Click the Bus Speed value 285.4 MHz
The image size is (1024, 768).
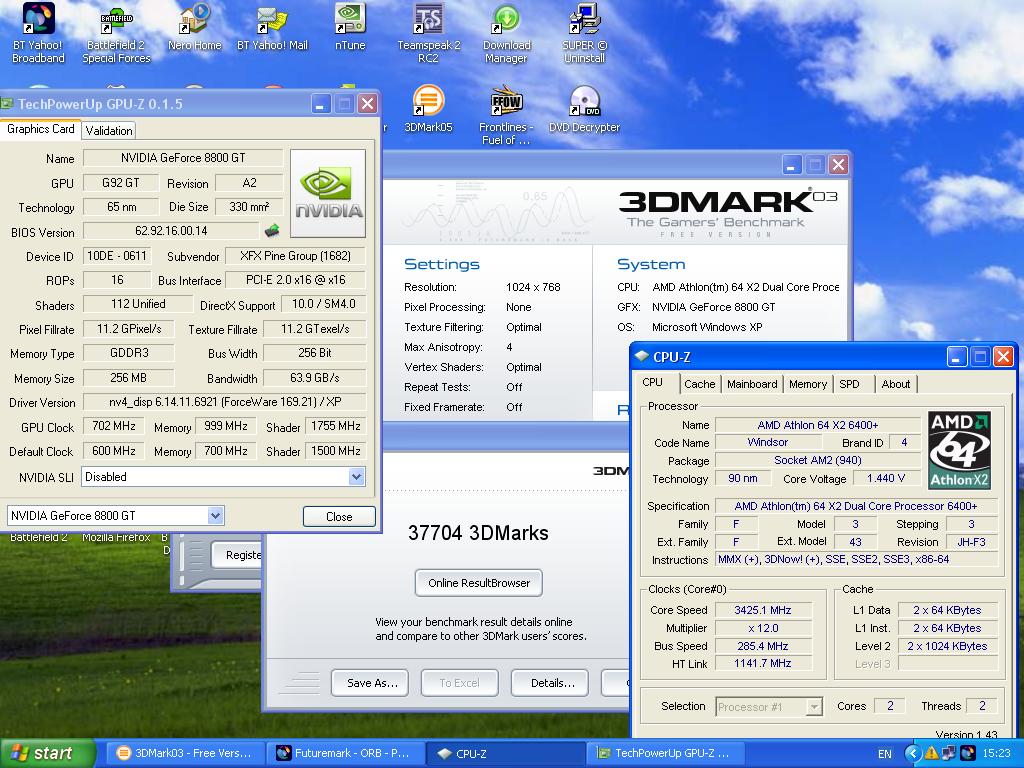(763, 646)
